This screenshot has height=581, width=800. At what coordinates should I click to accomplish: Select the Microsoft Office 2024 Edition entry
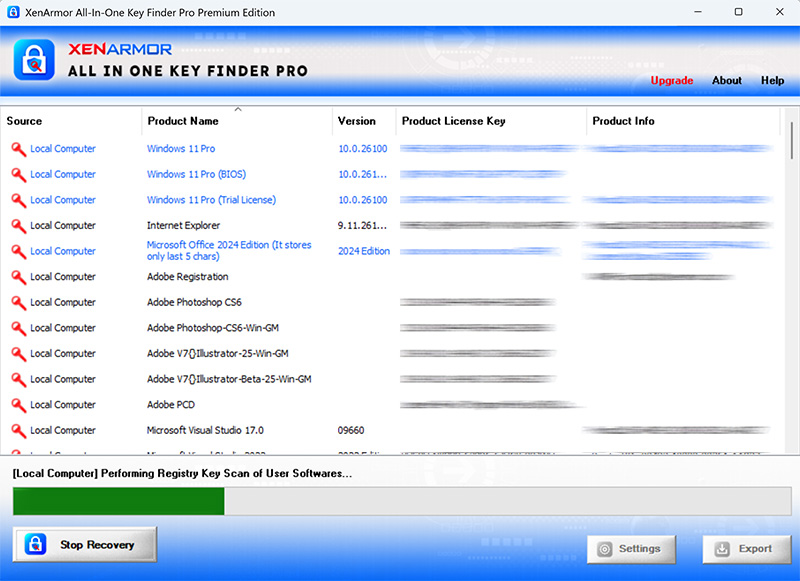229,250
